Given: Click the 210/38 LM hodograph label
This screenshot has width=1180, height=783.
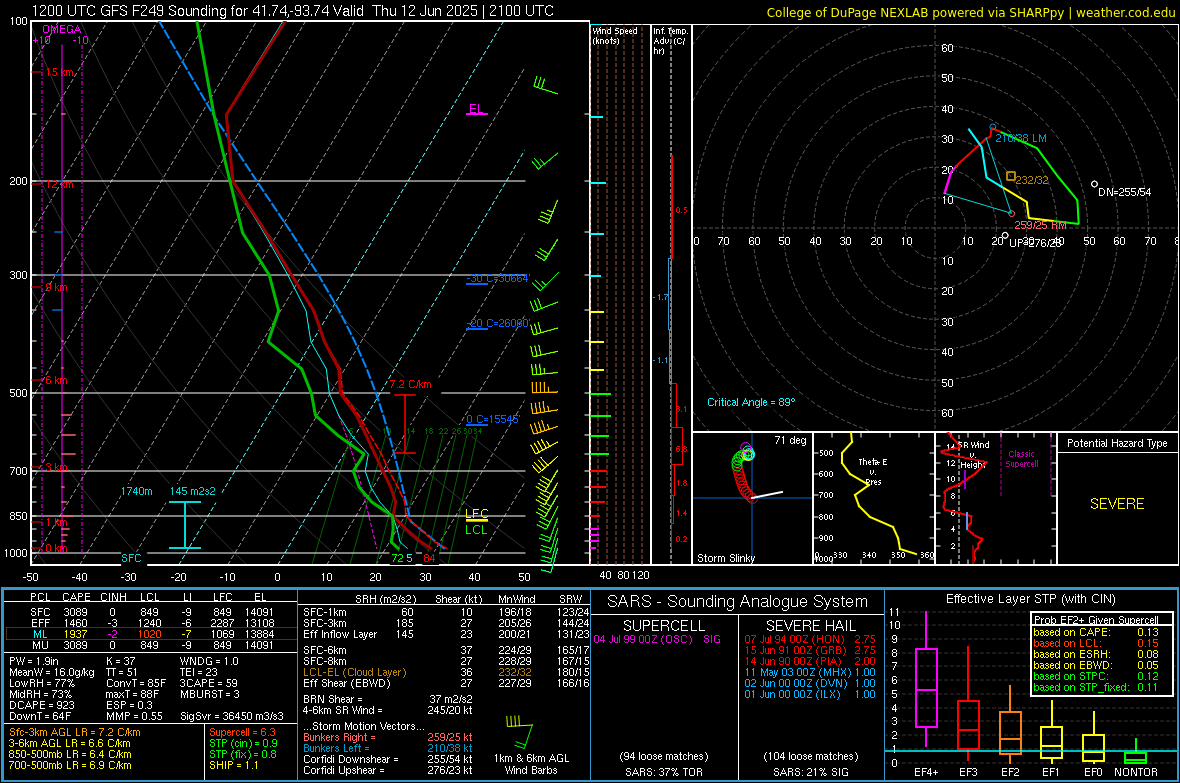Looking at the screenshot, I should (1020, 139).
